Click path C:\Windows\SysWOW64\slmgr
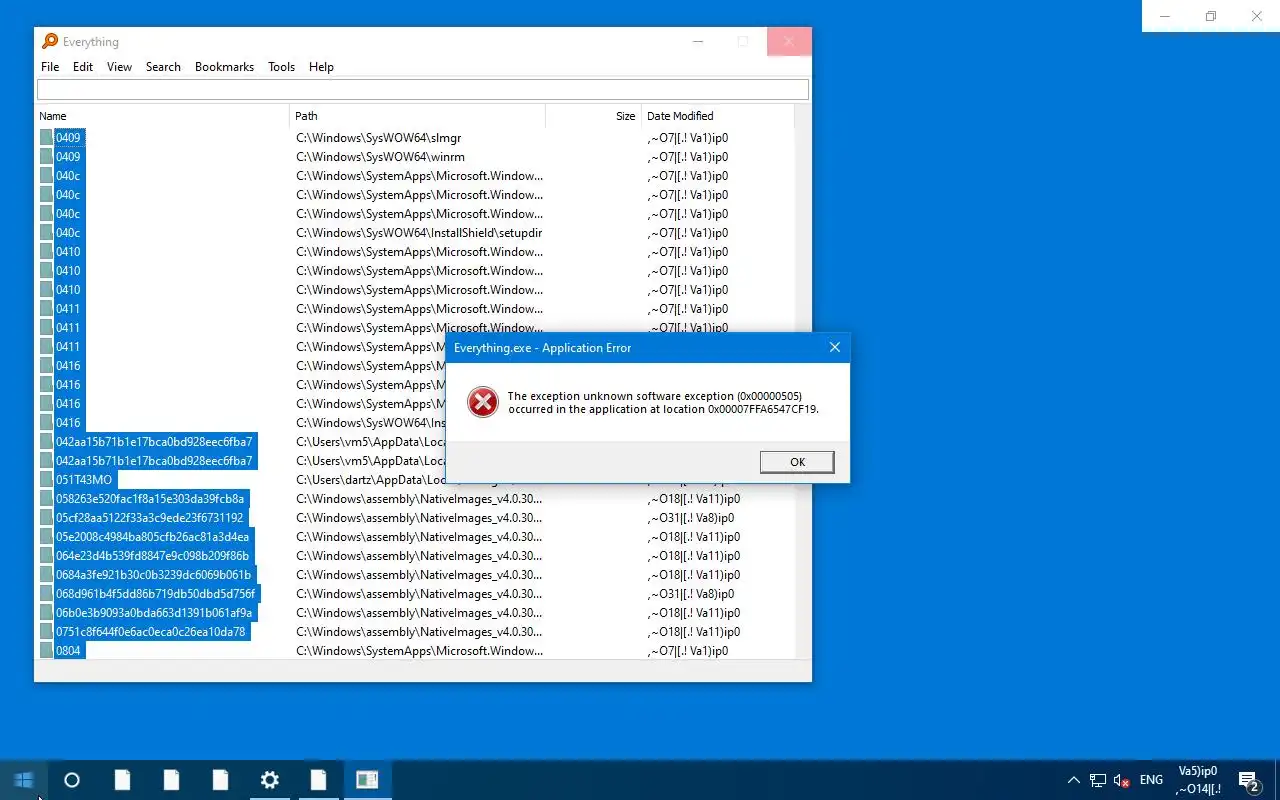Image resolution: width=1280 pixels, height=800 pixels. [x=379, y=138]
